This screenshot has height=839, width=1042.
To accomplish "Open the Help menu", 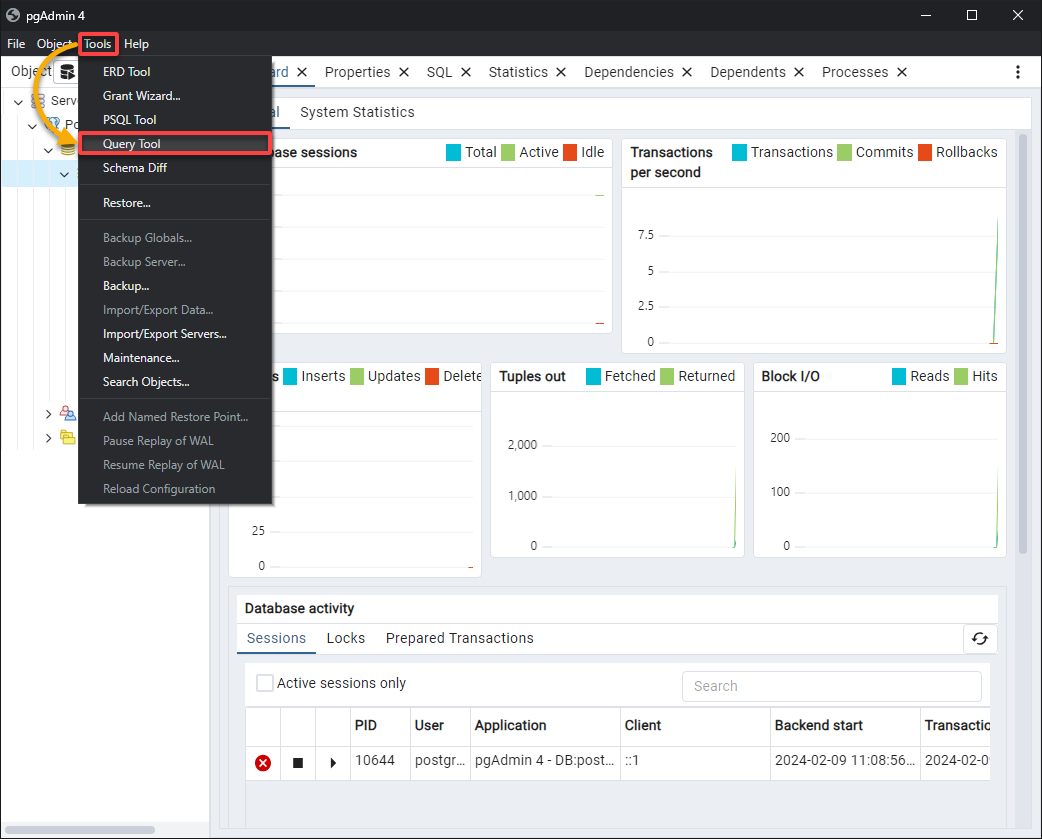I will (x=136, y=44).
